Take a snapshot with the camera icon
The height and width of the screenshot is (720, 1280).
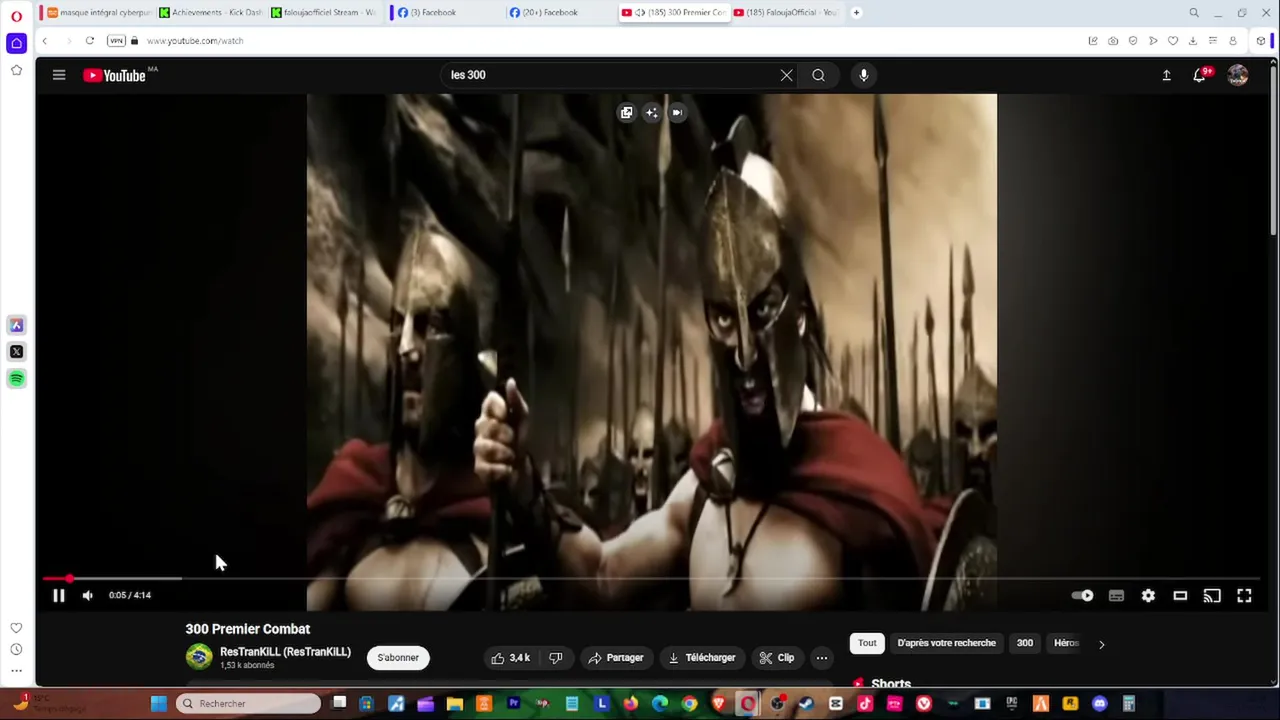click(x=1113, y=41)
